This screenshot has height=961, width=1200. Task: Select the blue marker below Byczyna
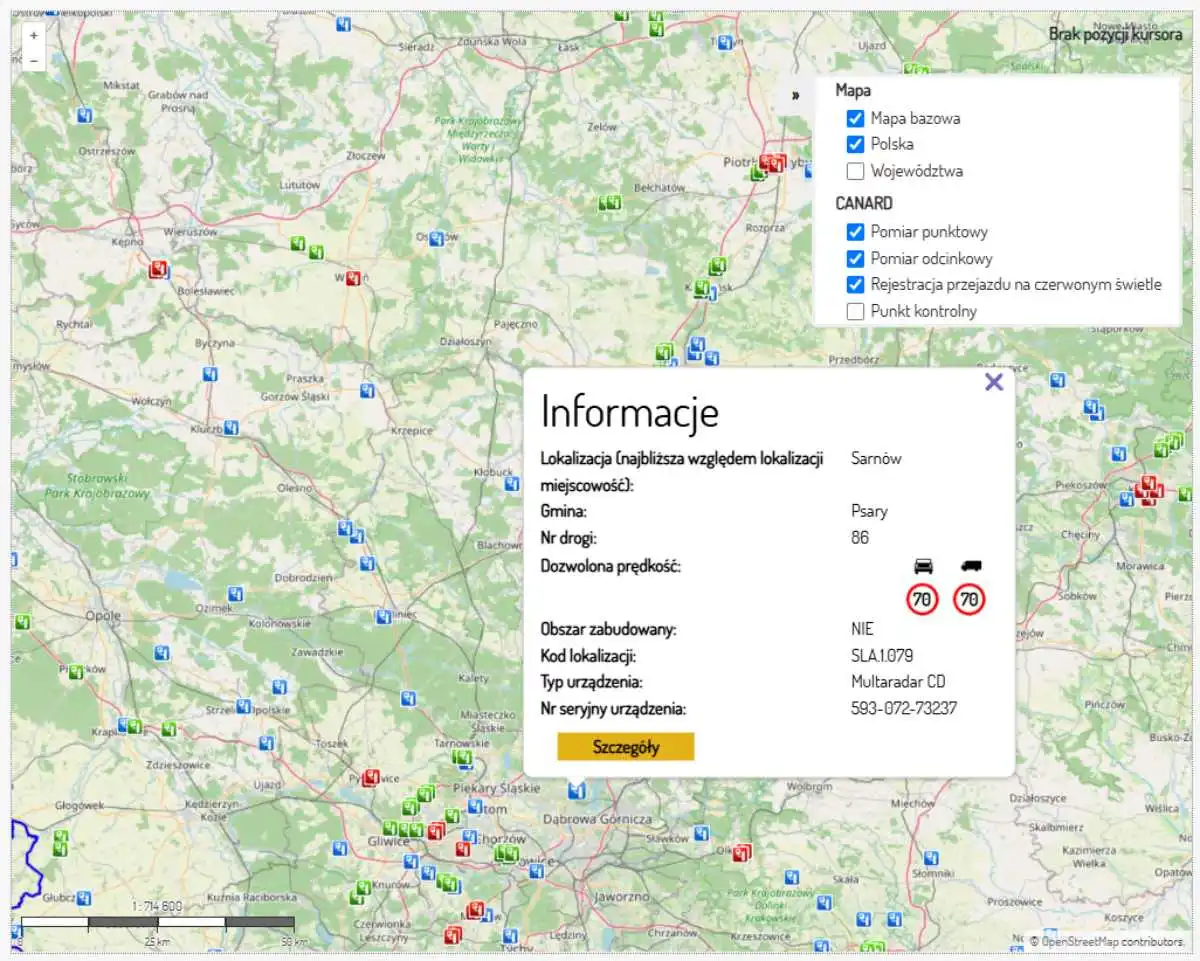[210, 374]
